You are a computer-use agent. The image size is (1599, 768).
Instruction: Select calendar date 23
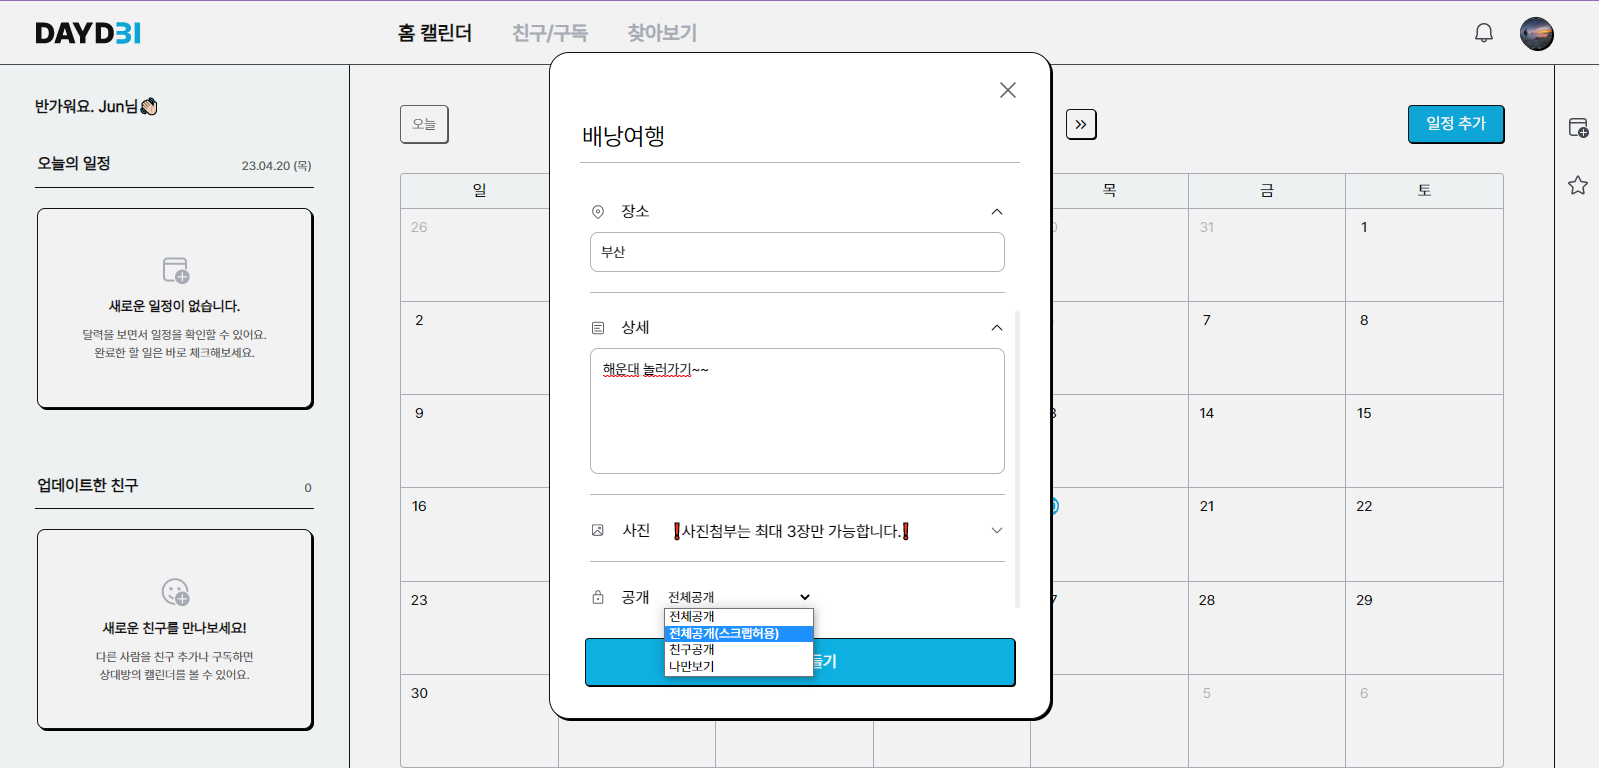pyautogui.click(x=419, y=600)
